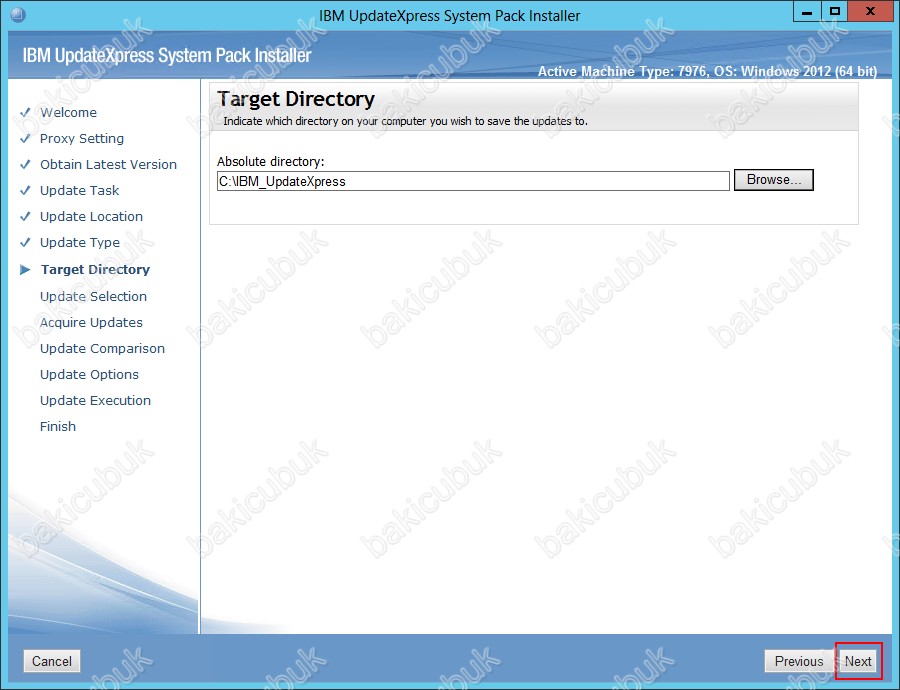Click the checkmark beside Proxy Setting
Viewport: 900px width, 690px height.
25,138
